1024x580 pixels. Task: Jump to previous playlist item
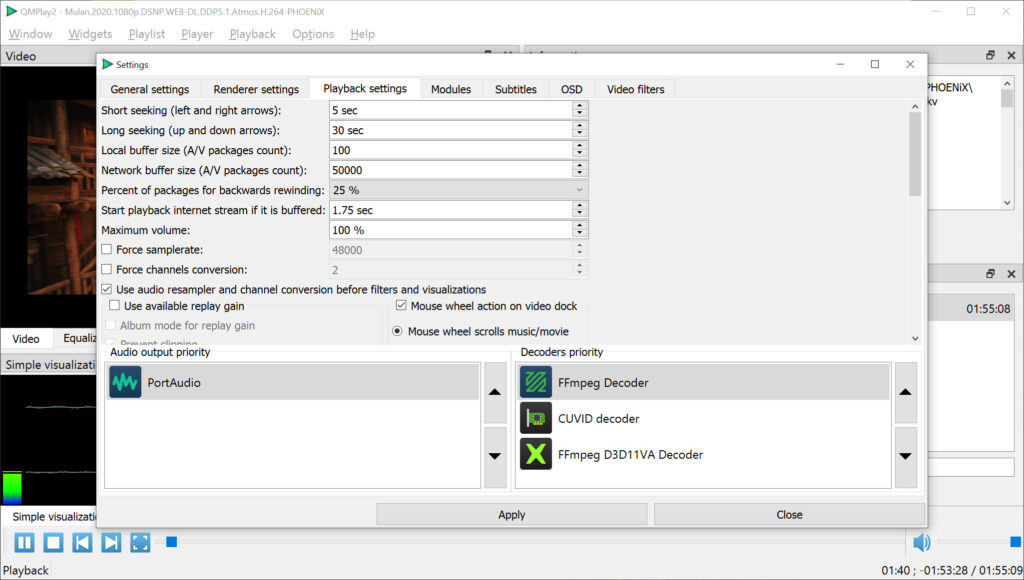[x=82, y=542]
